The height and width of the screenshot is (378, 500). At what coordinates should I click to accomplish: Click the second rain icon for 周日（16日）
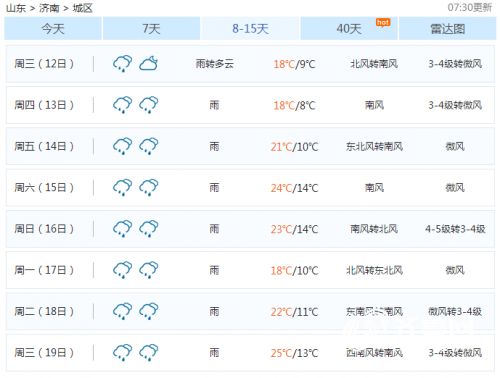pyautogui.click(x=149, y=229)
